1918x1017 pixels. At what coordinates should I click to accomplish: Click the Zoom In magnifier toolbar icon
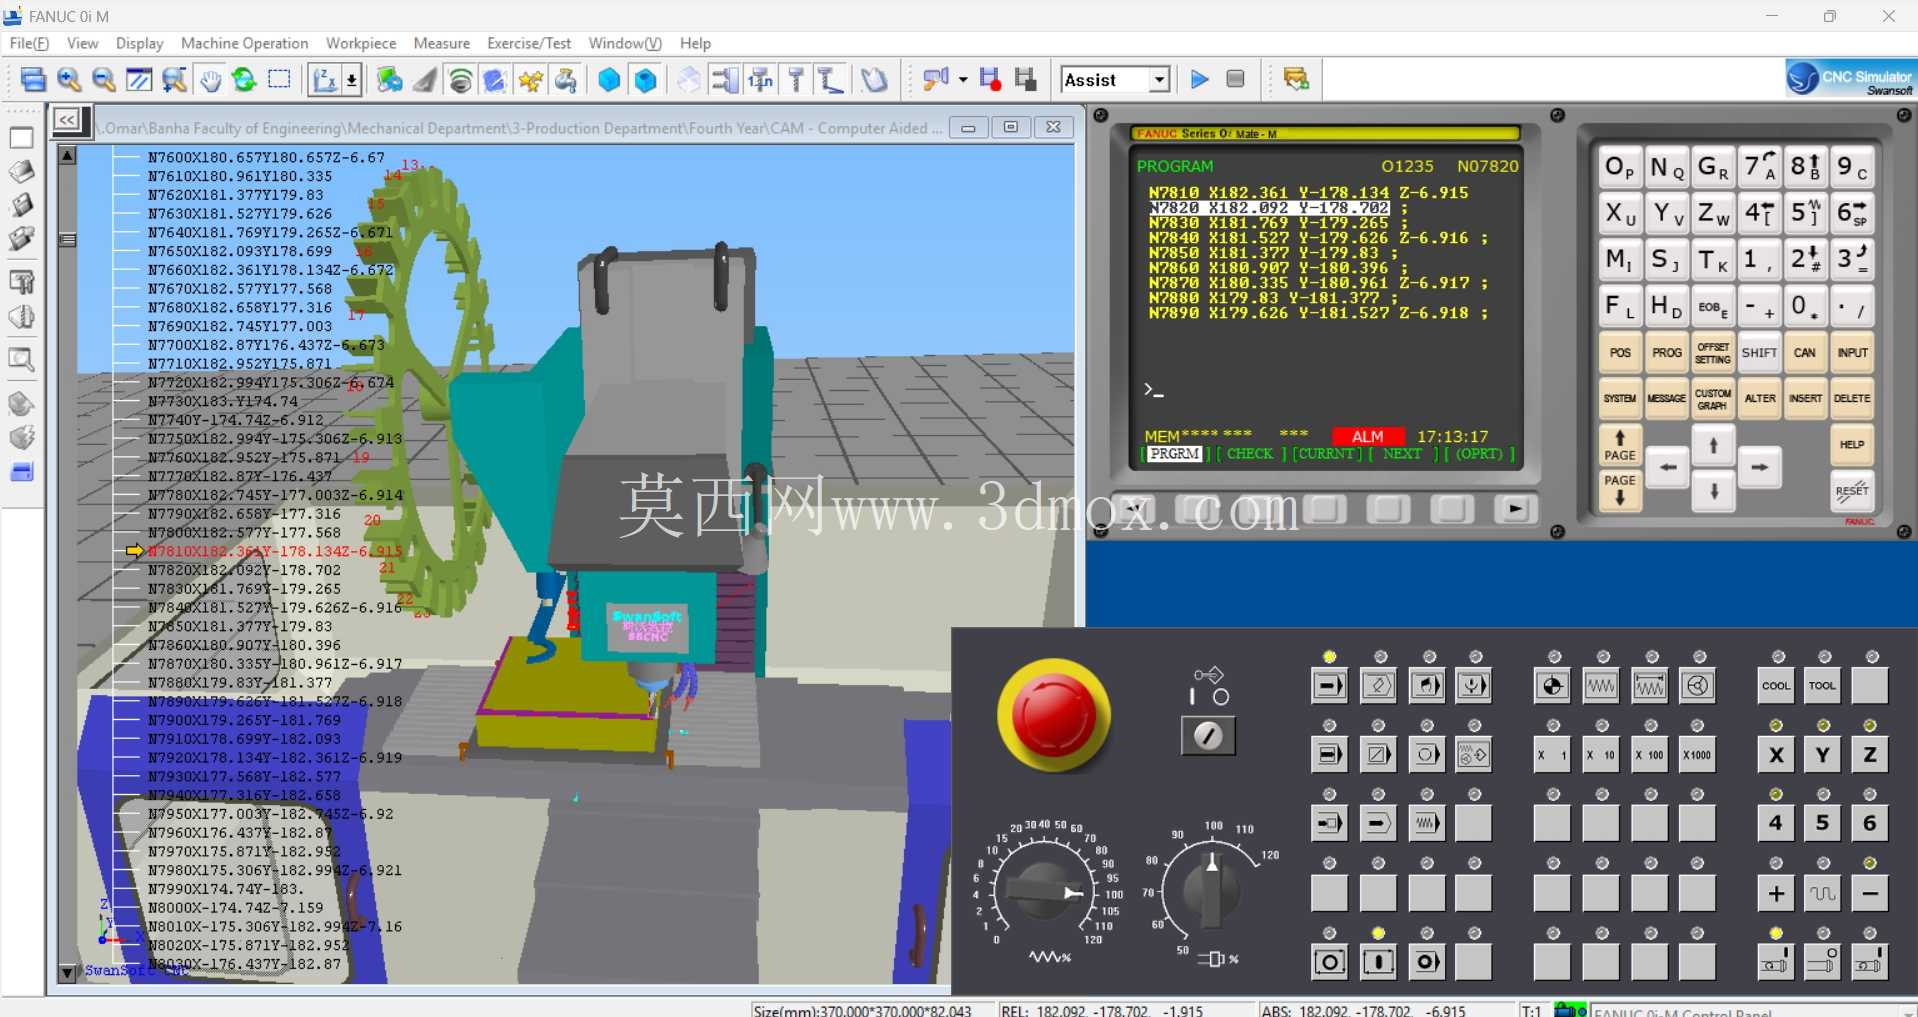tap(69, 80)
